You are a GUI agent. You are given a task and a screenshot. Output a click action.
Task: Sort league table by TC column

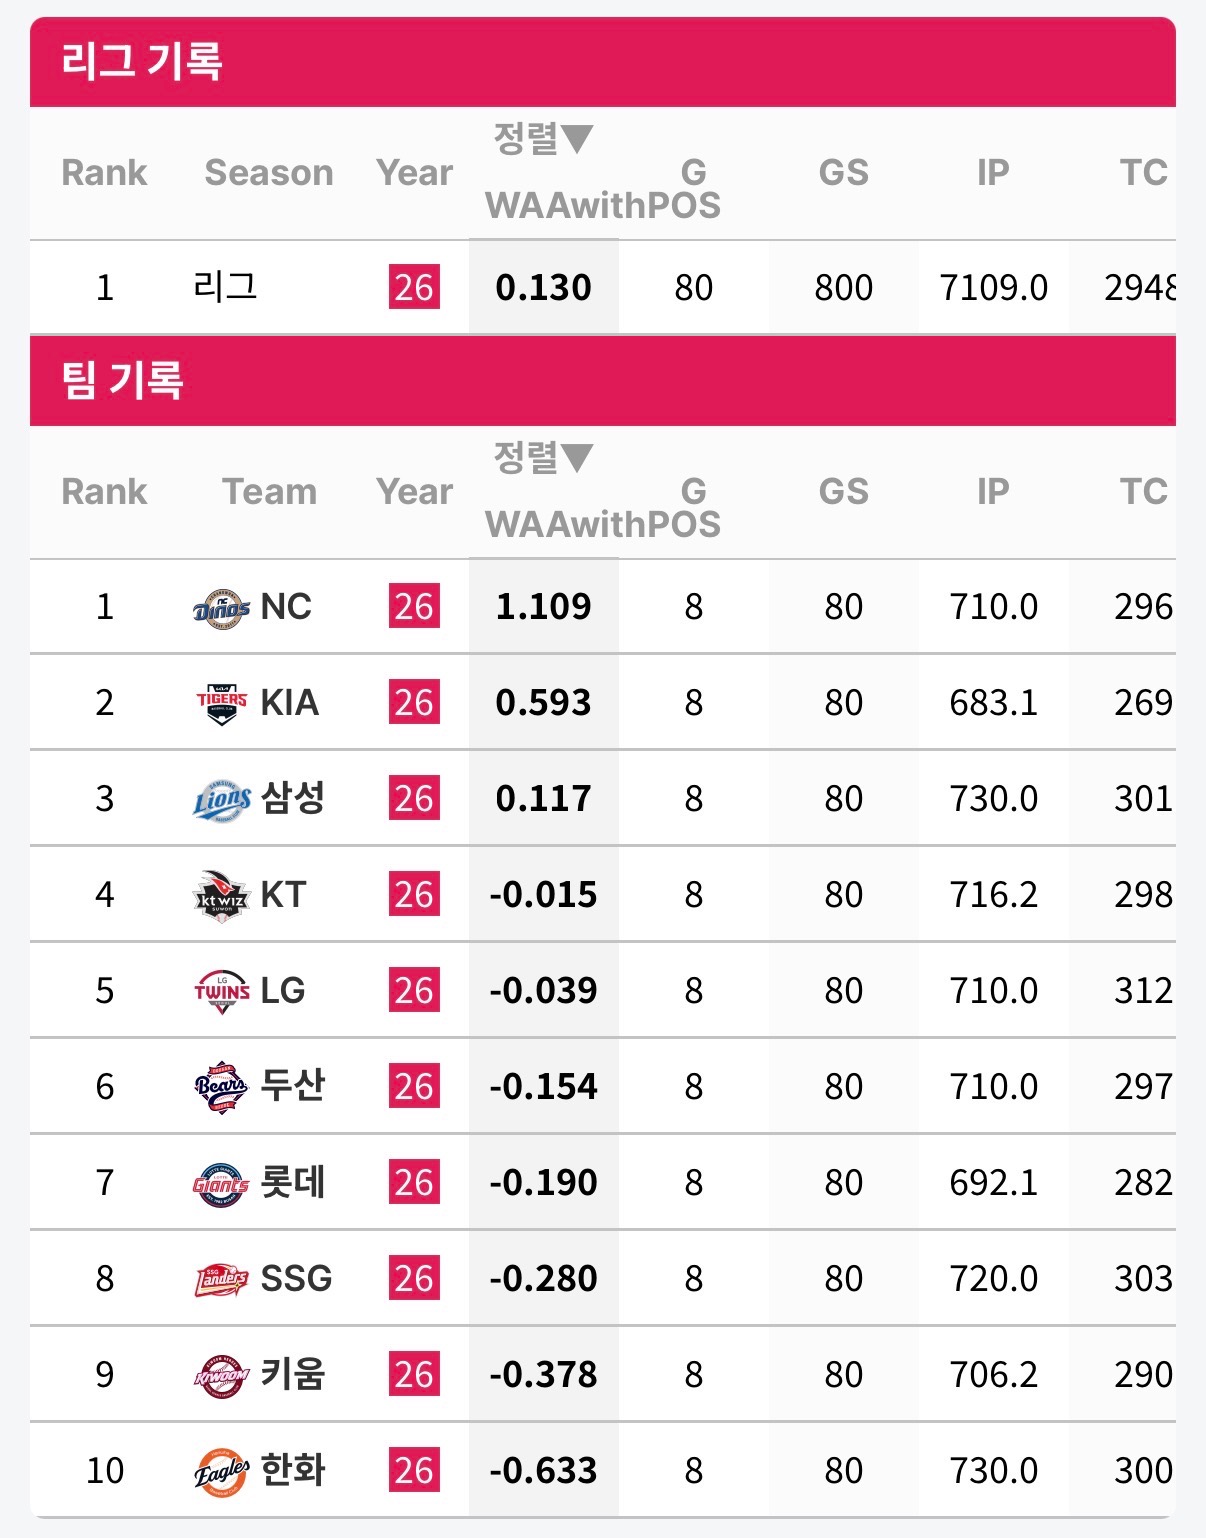(x=1143, y=173)
